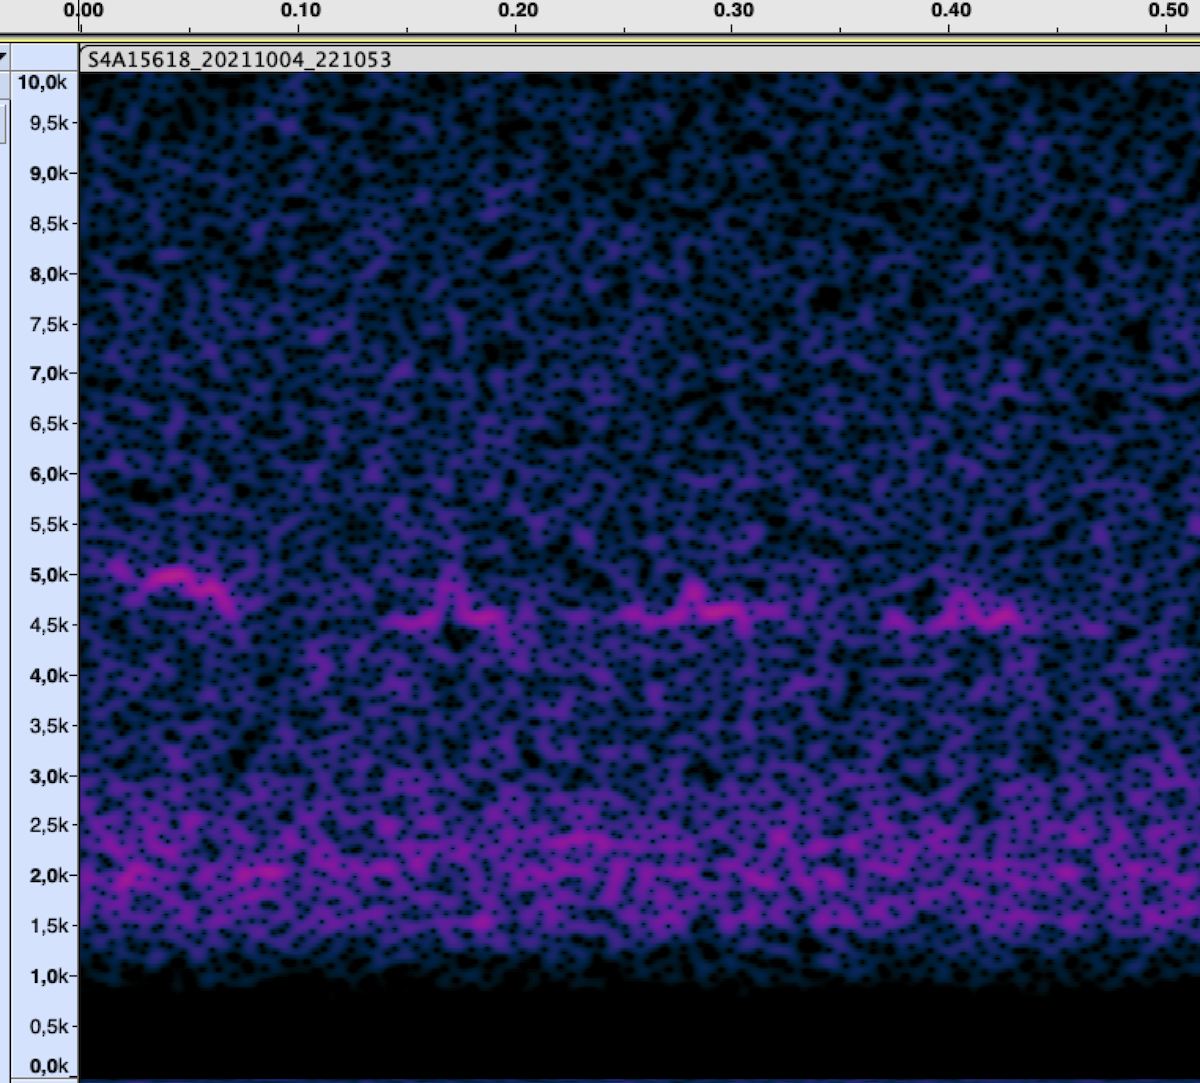Click the 5,0k mark on vertical scale
Screen dimensions: 1200x1083
coord(44,575)
